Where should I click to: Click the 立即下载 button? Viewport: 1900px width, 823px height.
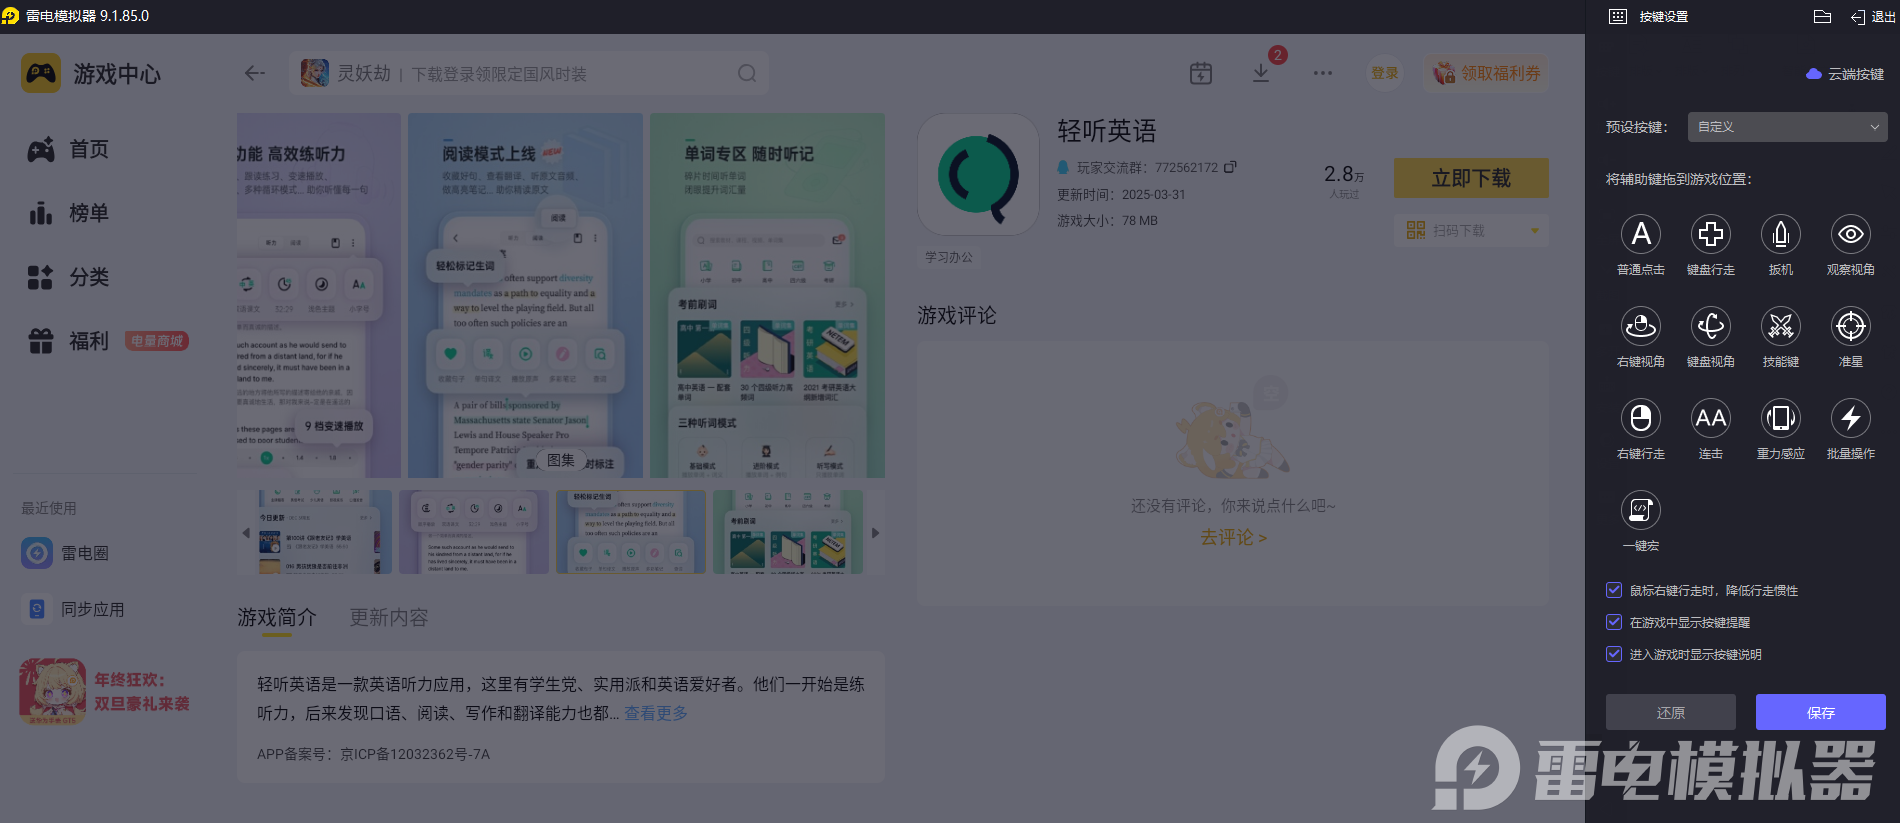pos(1471,178)
